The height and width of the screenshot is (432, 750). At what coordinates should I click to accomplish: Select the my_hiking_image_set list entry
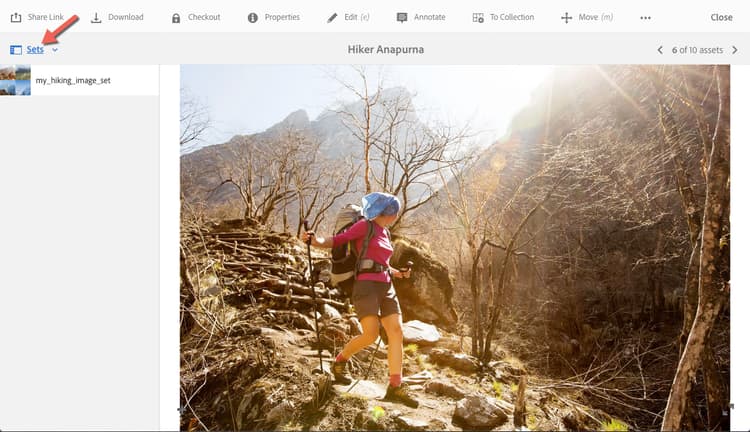tap(79, 80)
